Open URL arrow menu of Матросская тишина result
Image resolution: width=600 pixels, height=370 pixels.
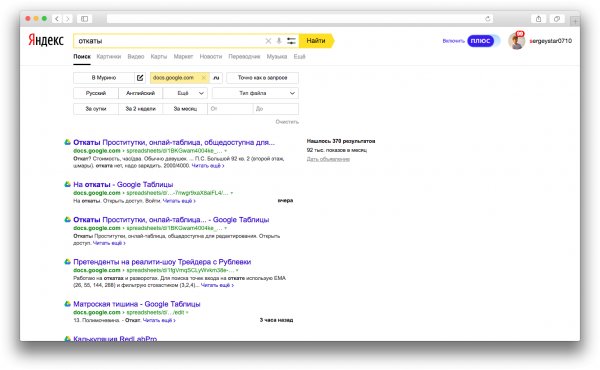(187, 313)
